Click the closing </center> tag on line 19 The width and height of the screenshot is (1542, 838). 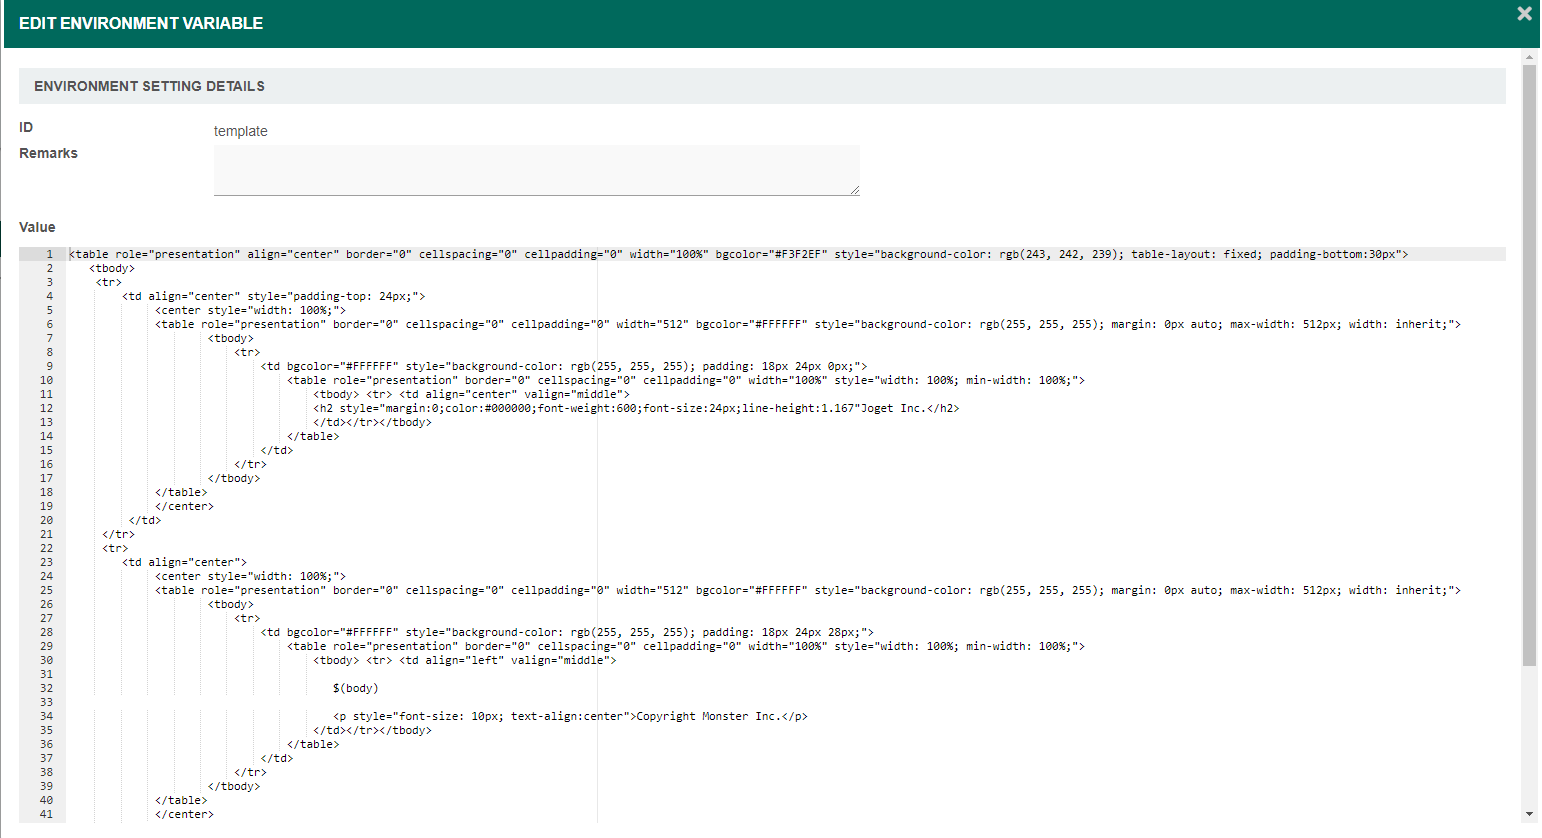(184, 506)
